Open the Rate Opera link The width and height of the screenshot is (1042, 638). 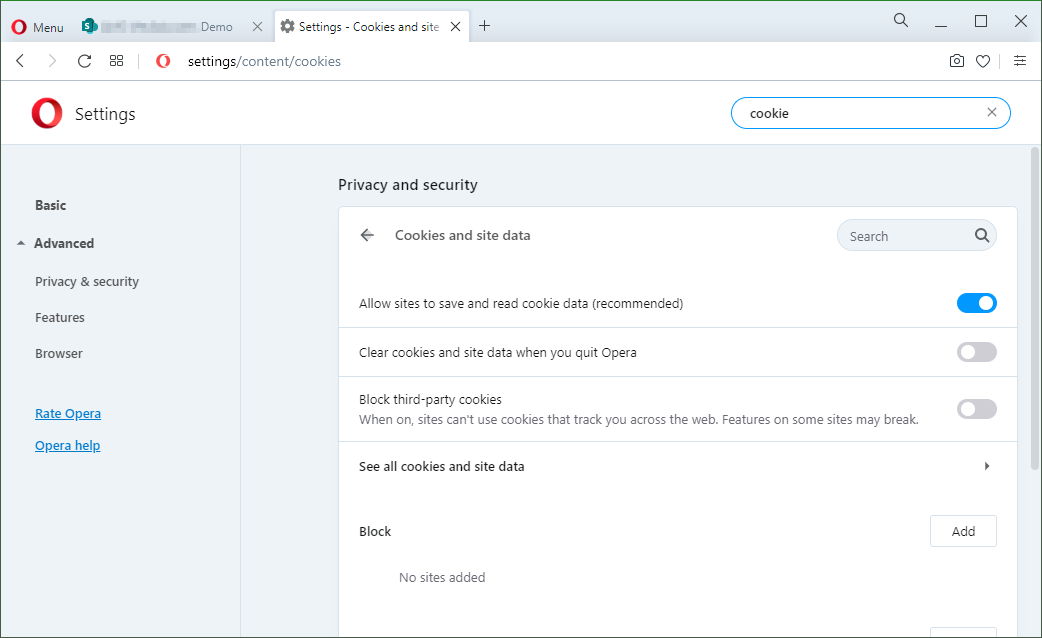68,413
